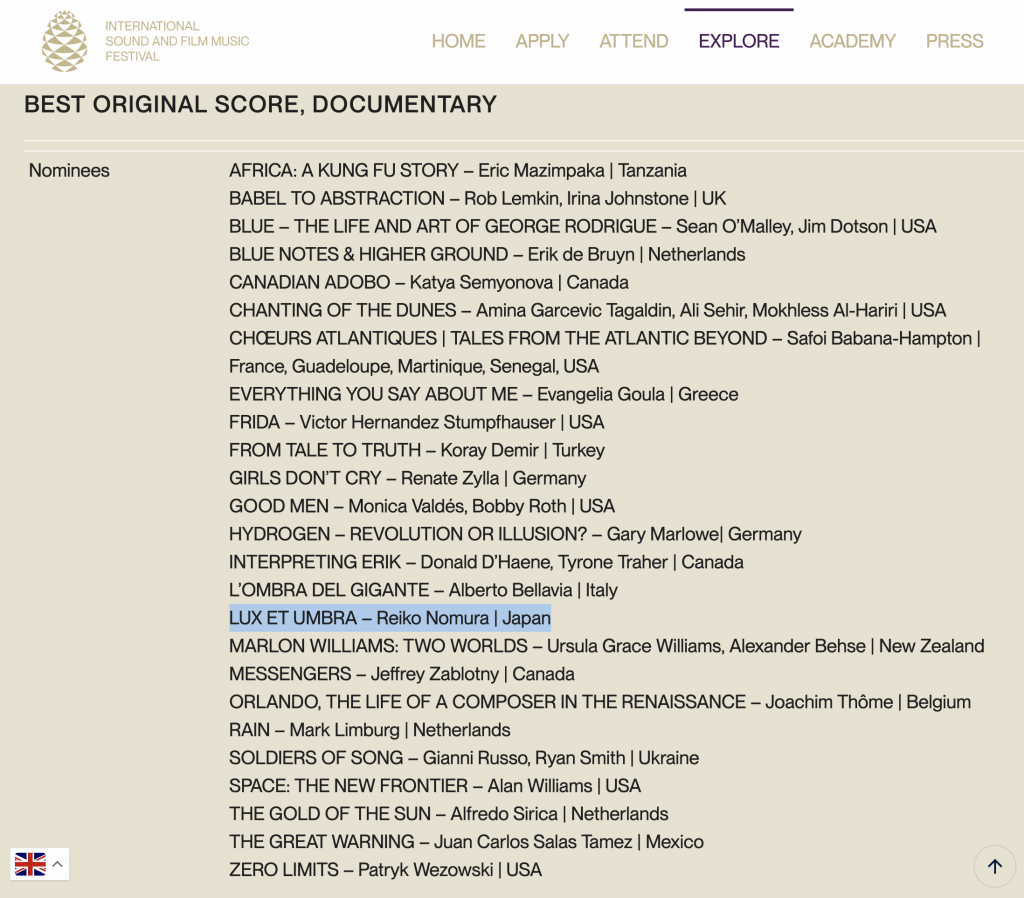Click the FRIDA nominee entry
This screenshot has height=898, width=1024.
[416, 422]
